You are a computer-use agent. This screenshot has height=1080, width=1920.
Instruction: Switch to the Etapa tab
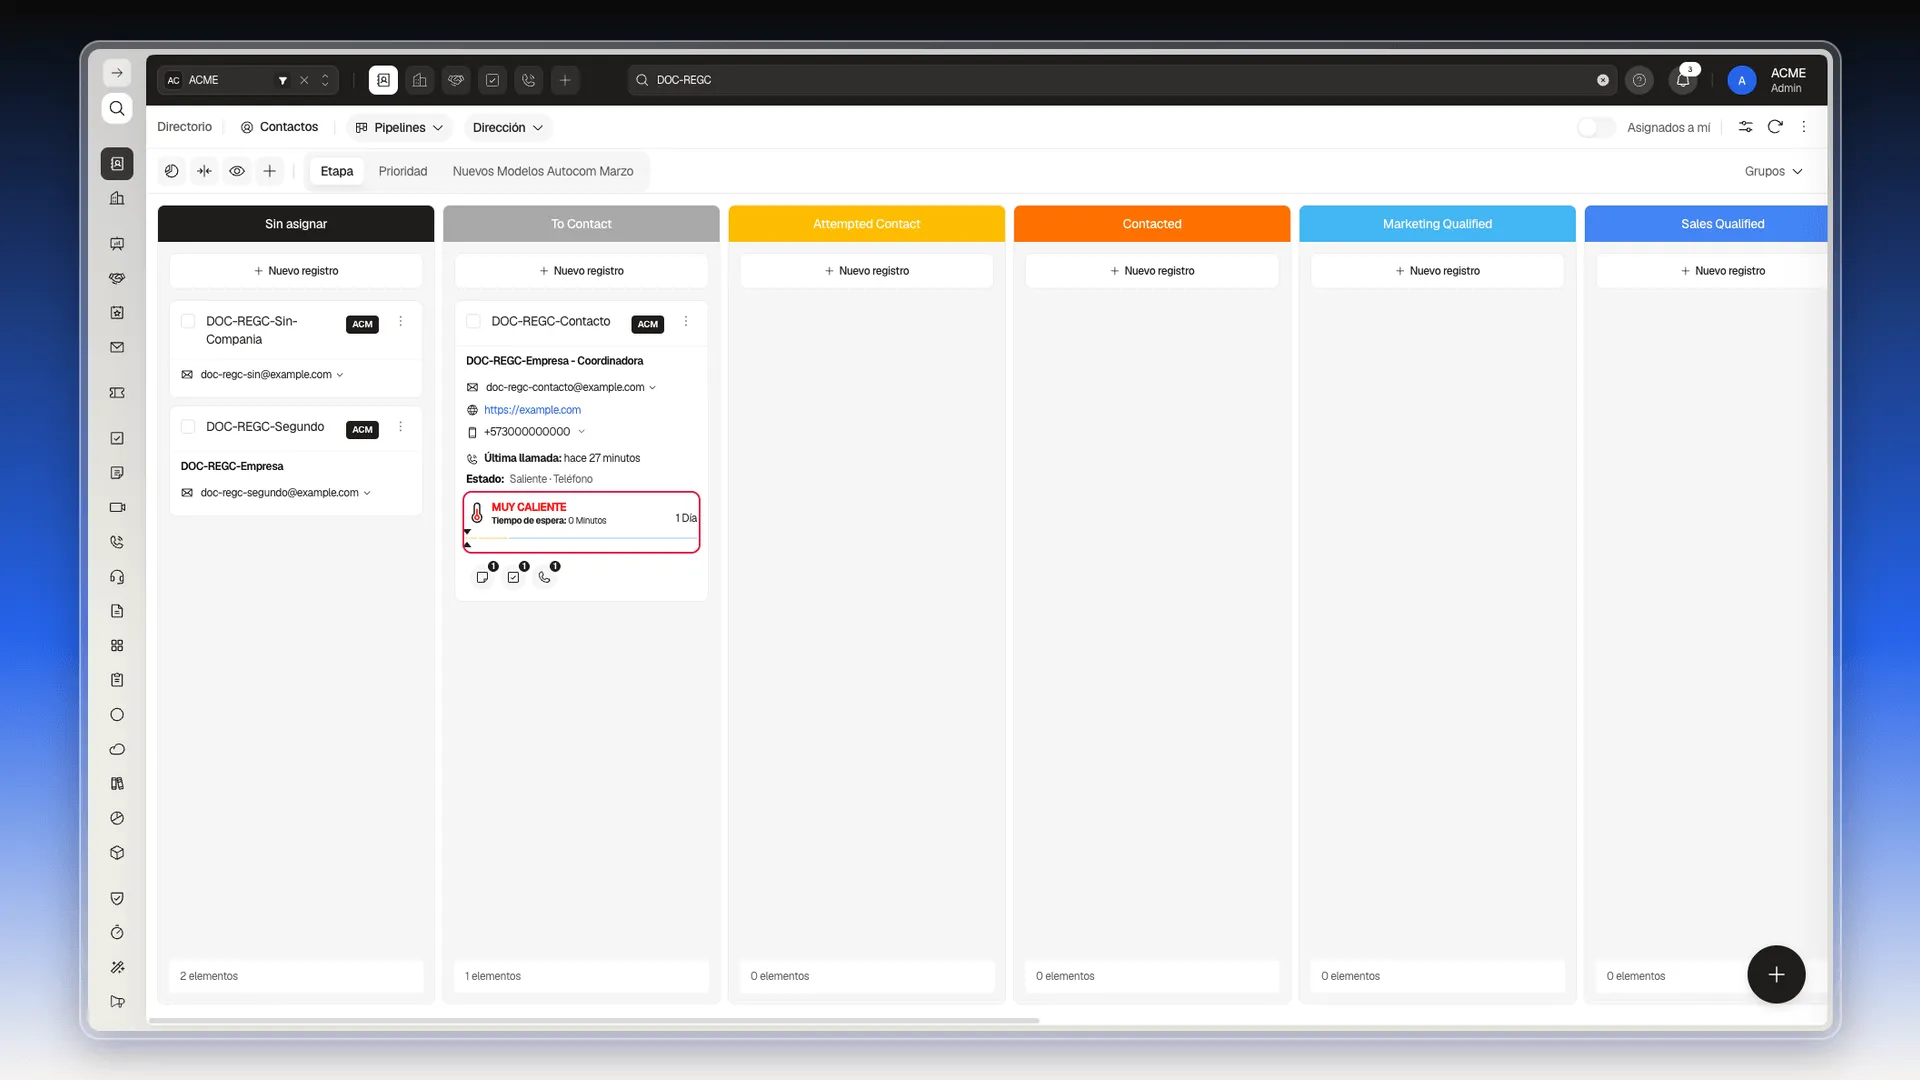tap(337, 171)
